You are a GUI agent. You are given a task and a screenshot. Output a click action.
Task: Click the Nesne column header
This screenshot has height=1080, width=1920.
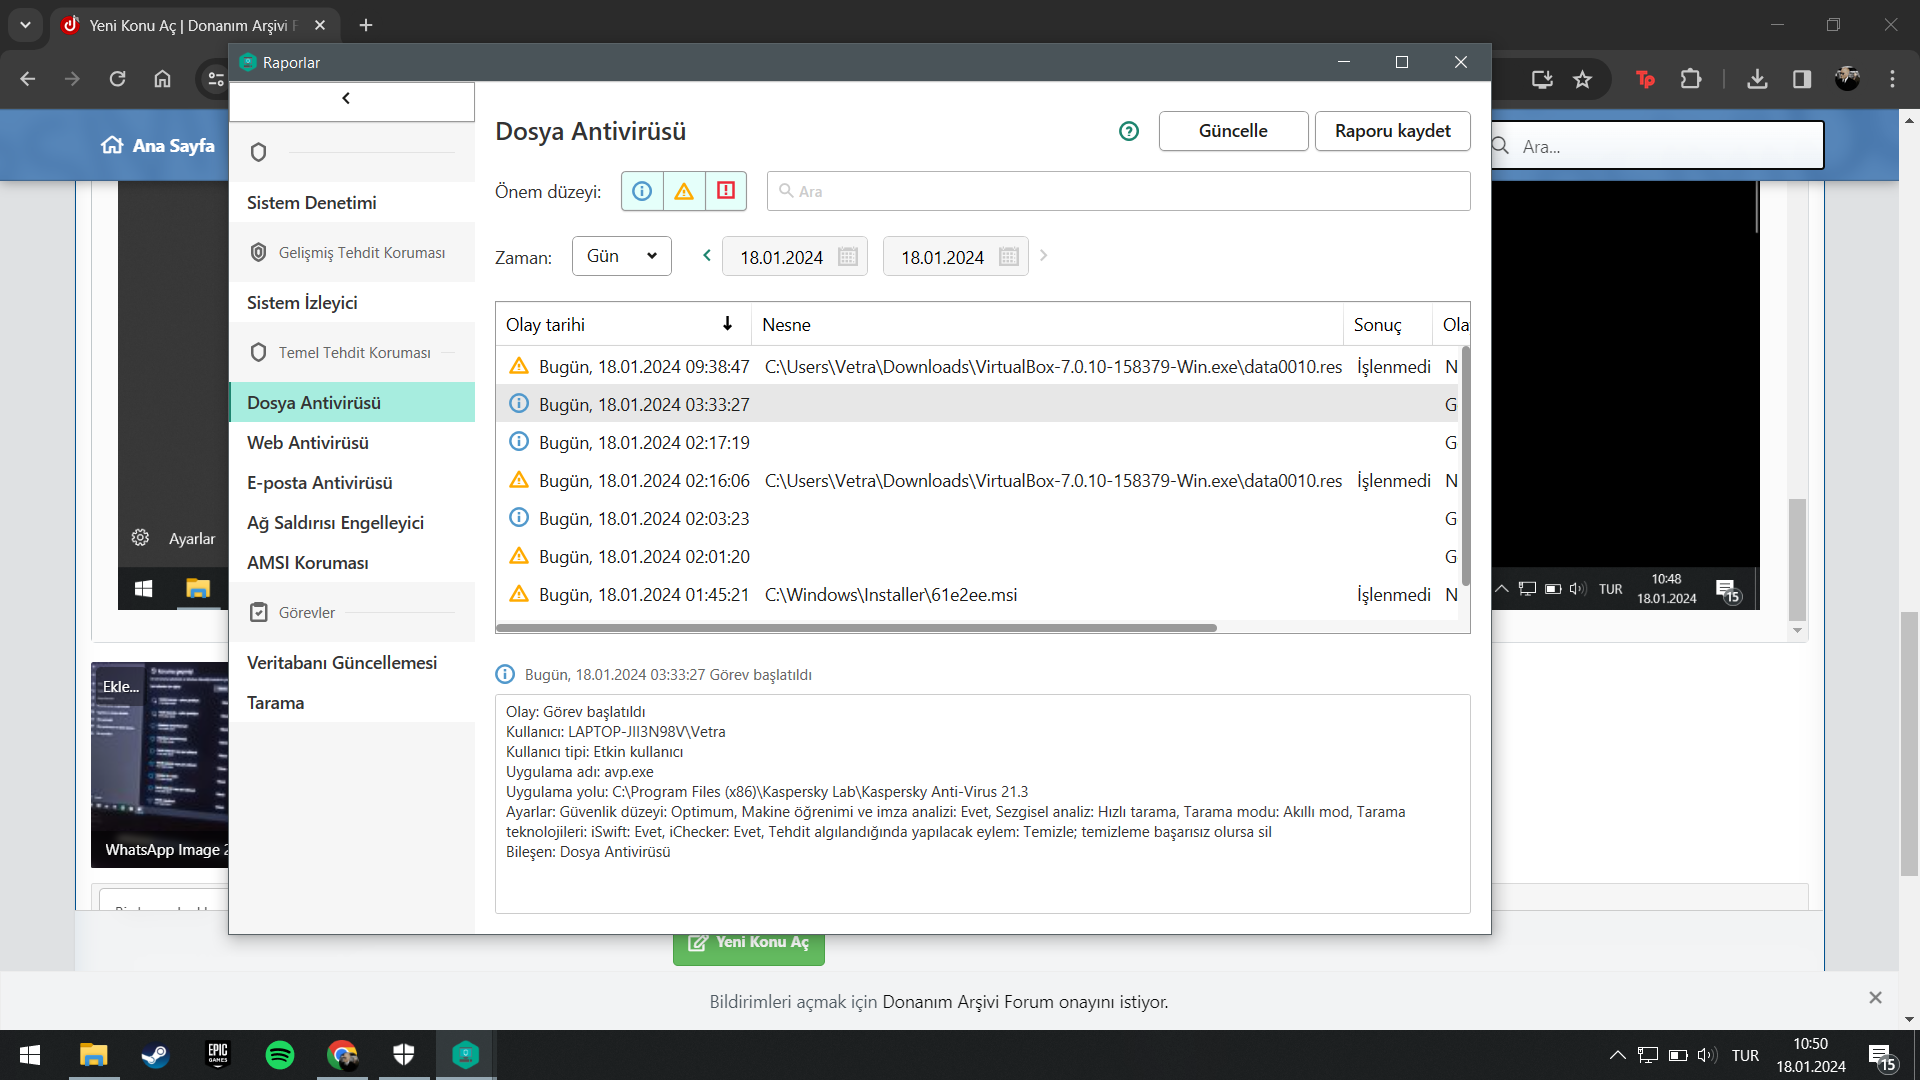1047,324
